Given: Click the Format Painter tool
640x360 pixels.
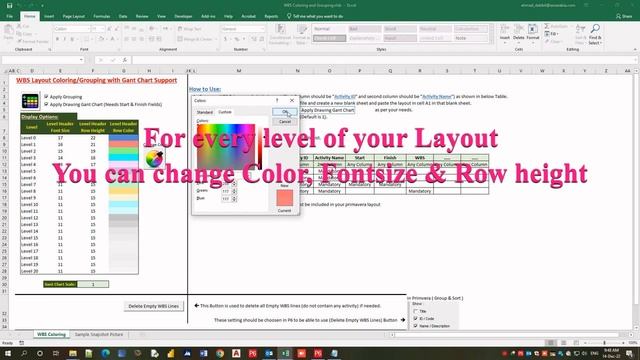Looking at the screenshot, I should (x=33, y=41).
